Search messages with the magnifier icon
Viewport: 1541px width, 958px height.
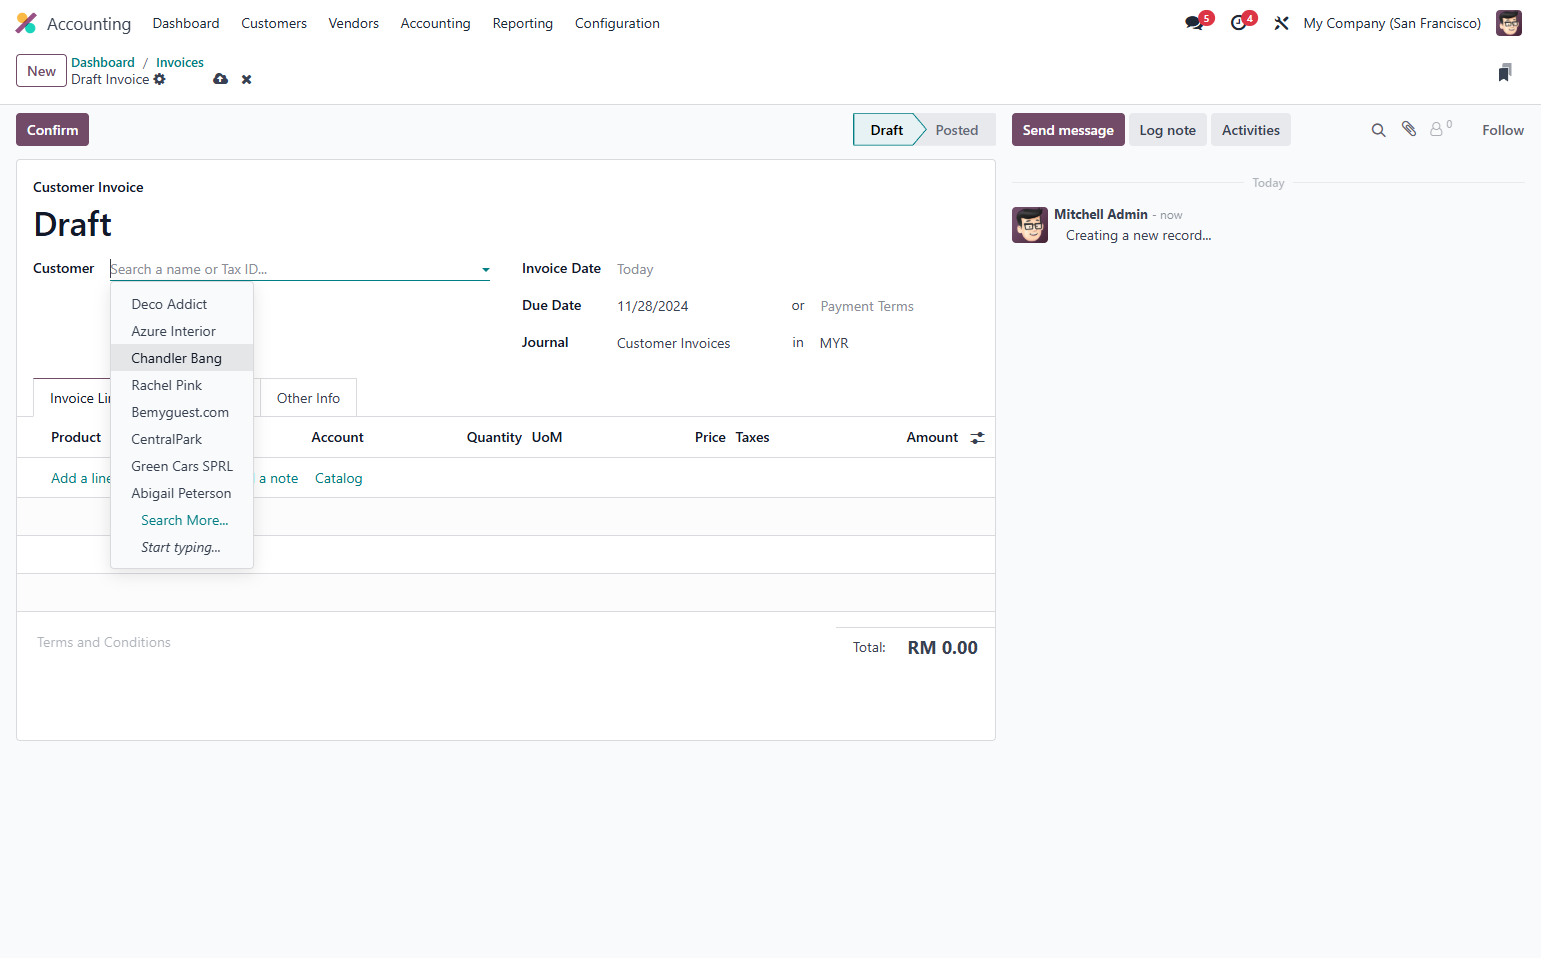(x=1378, y=130)
